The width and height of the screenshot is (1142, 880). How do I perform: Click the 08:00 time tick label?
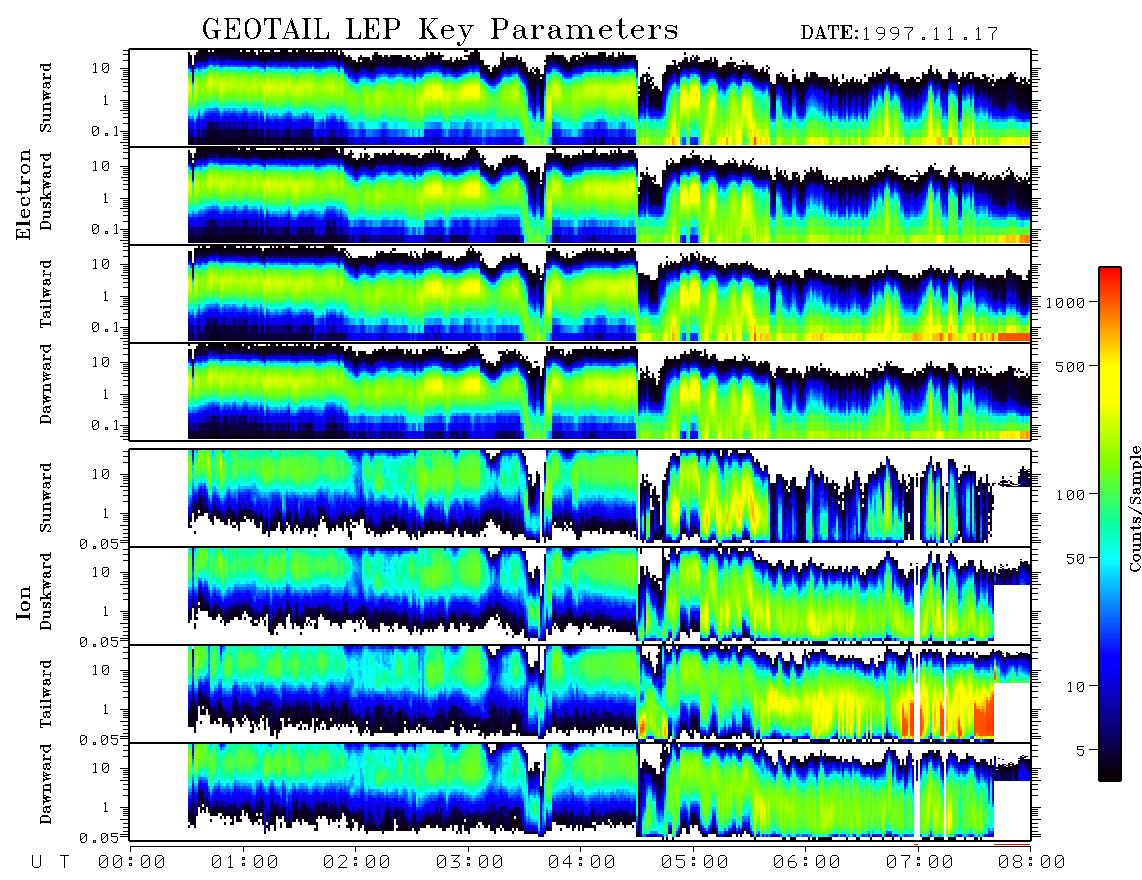tap(1031, 862)
